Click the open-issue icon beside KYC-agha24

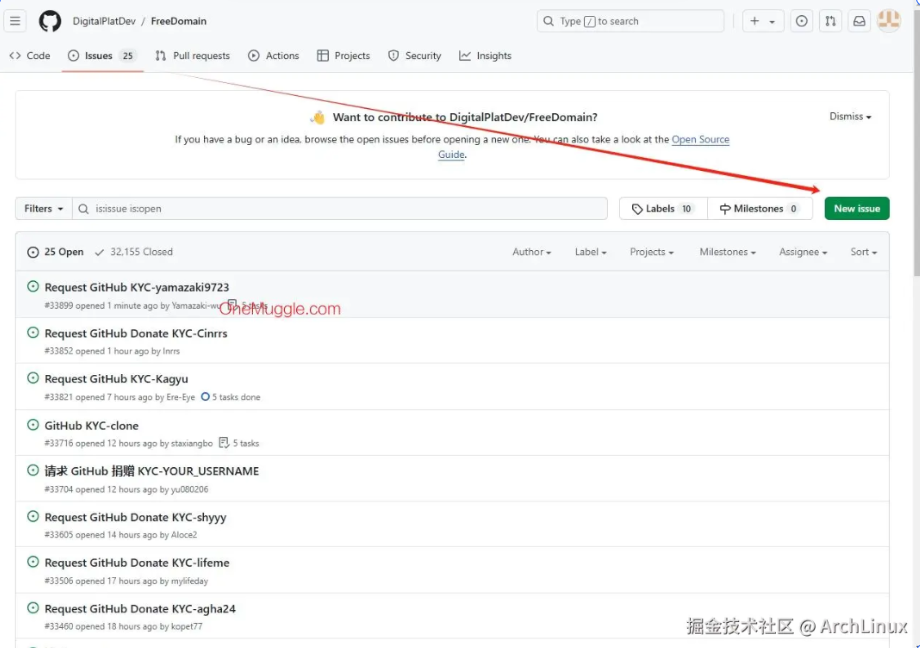tap(33, 608)
